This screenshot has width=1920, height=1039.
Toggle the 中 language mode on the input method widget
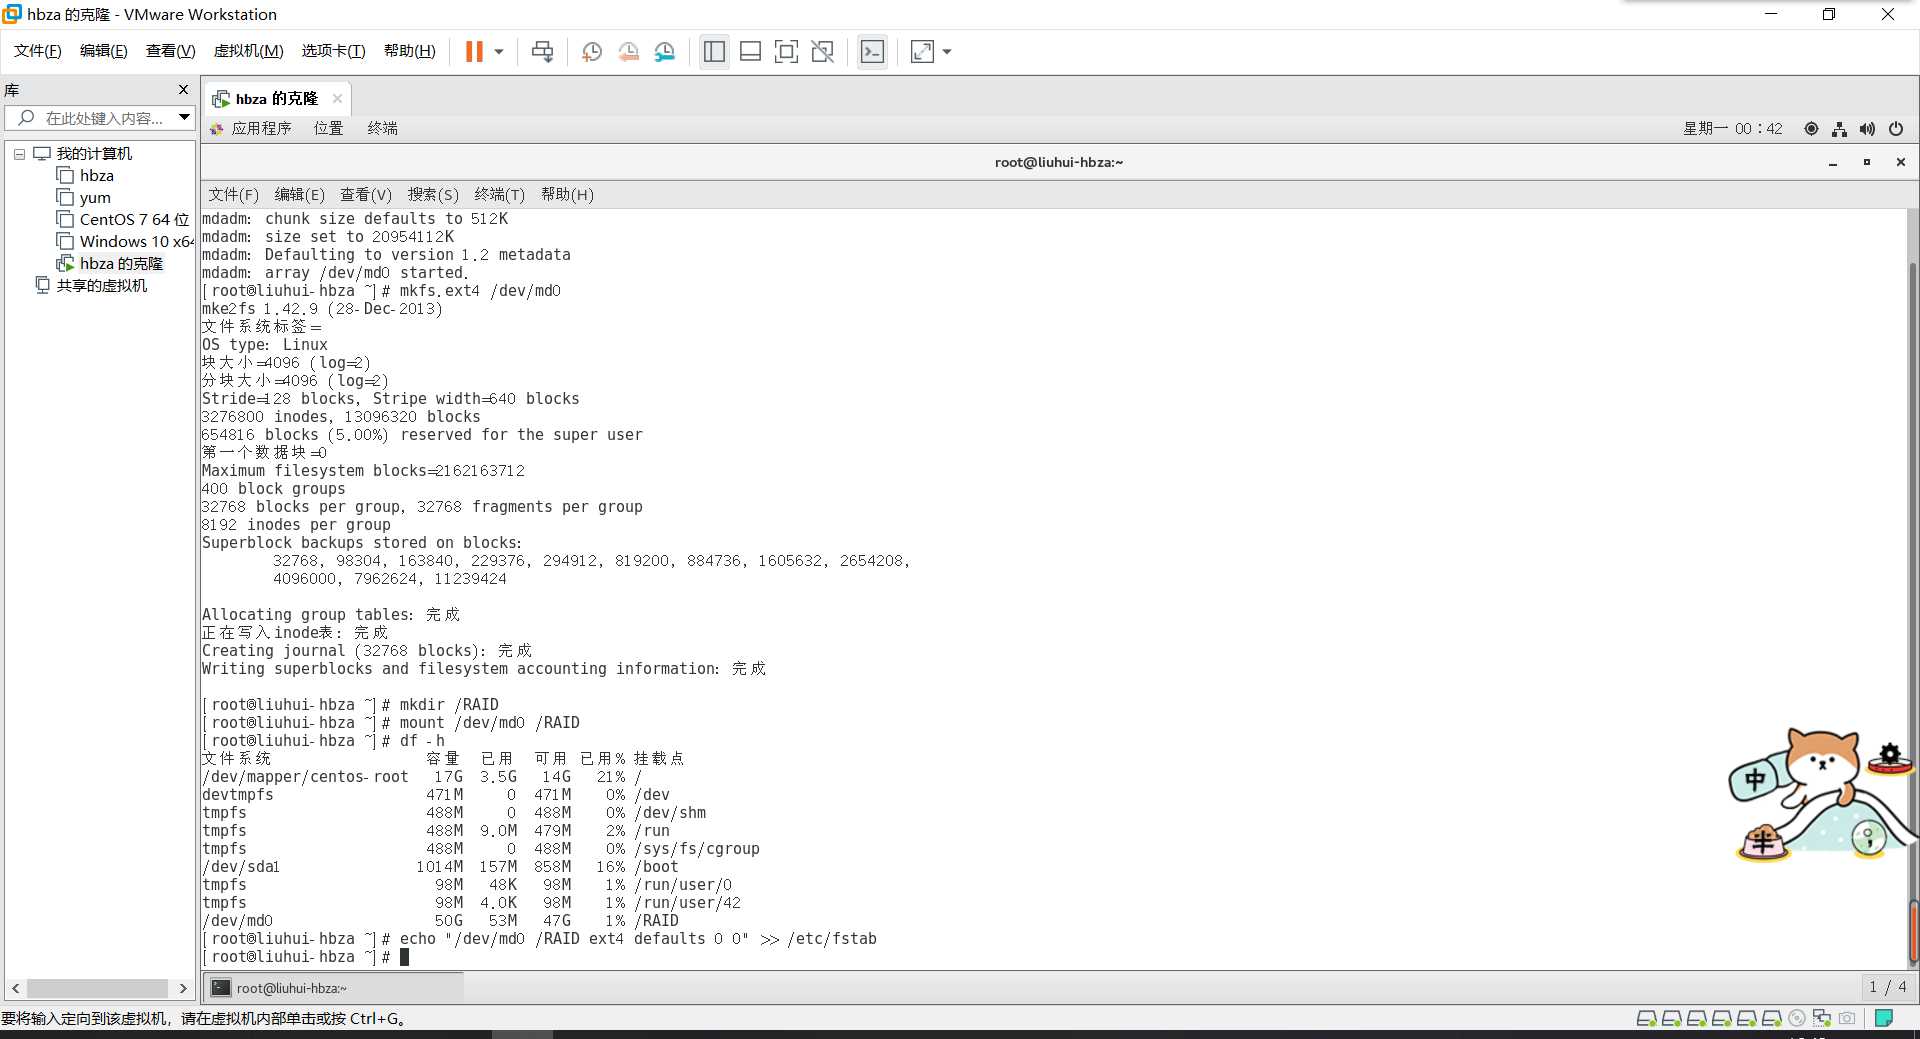(1754, 779)
